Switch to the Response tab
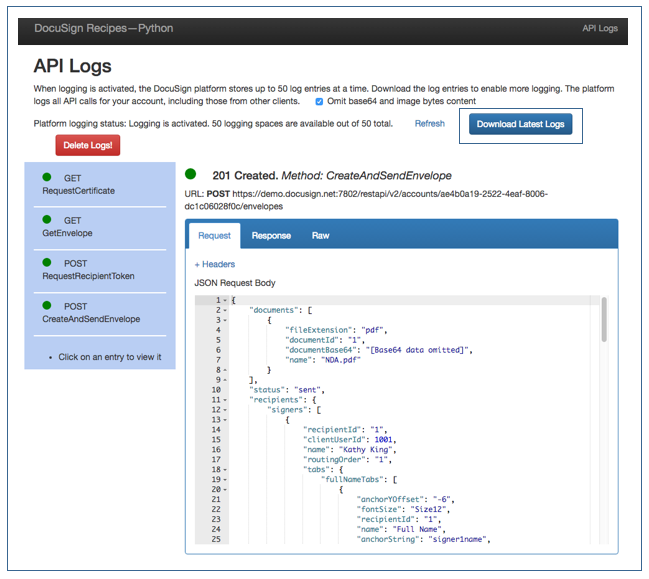 271,235
